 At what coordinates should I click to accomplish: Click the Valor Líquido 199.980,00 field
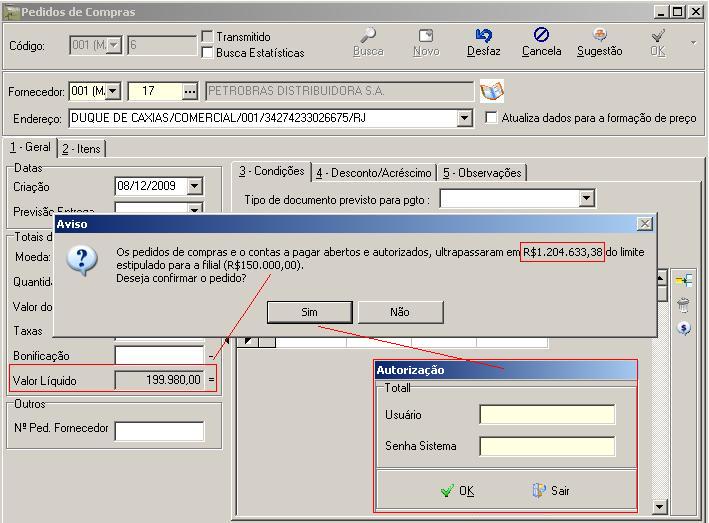click(x=159, y=380)
